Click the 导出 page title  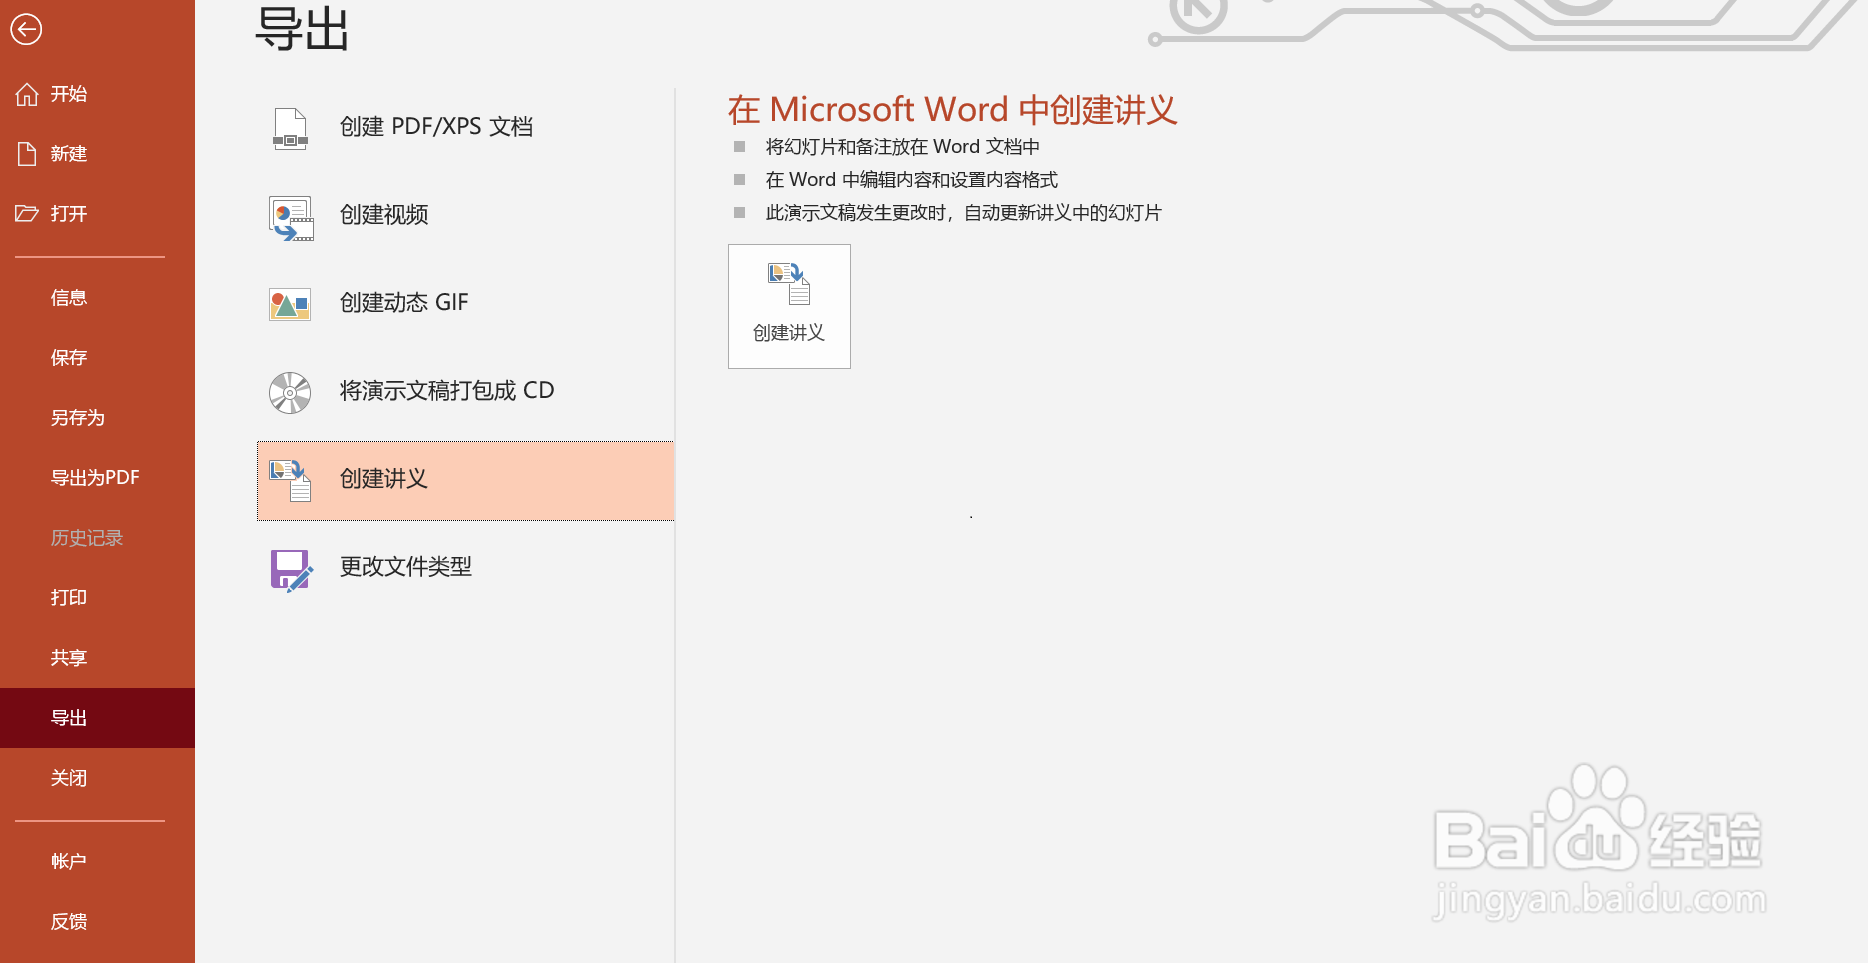click(x=302, y=29)
